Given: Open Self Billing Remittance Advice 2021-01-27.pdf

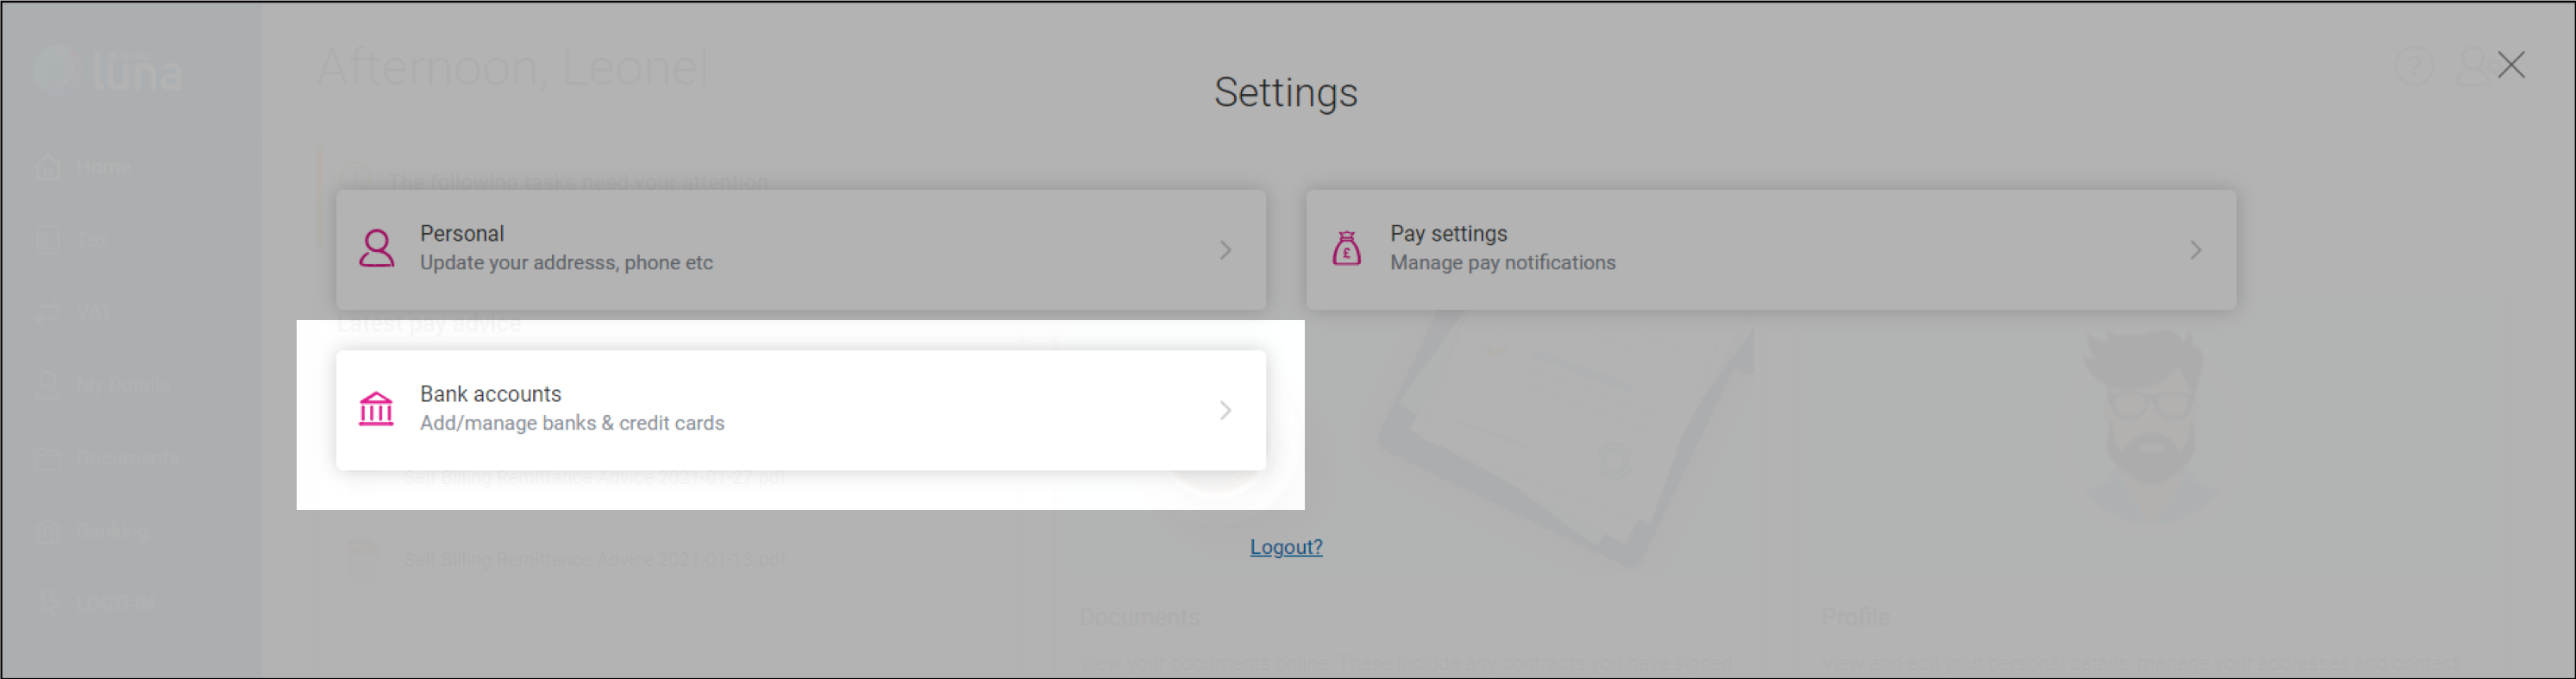Looking at the screenshot, I should [x=595, y=476].
